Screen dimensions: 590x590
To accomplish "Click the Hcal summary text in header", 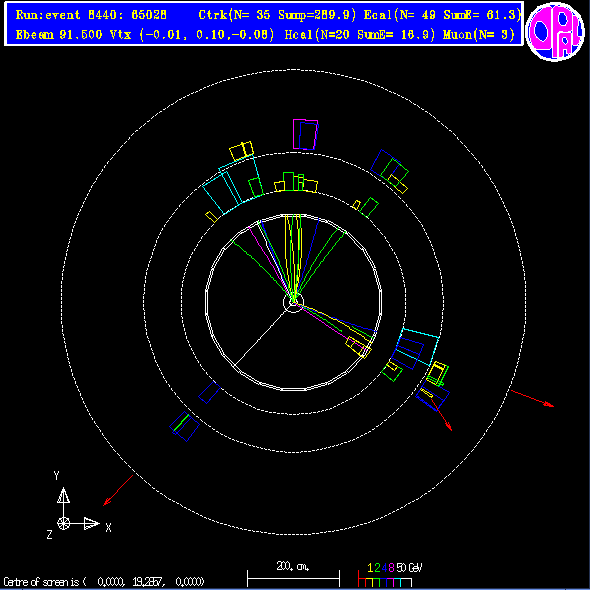I will point(360,35).
